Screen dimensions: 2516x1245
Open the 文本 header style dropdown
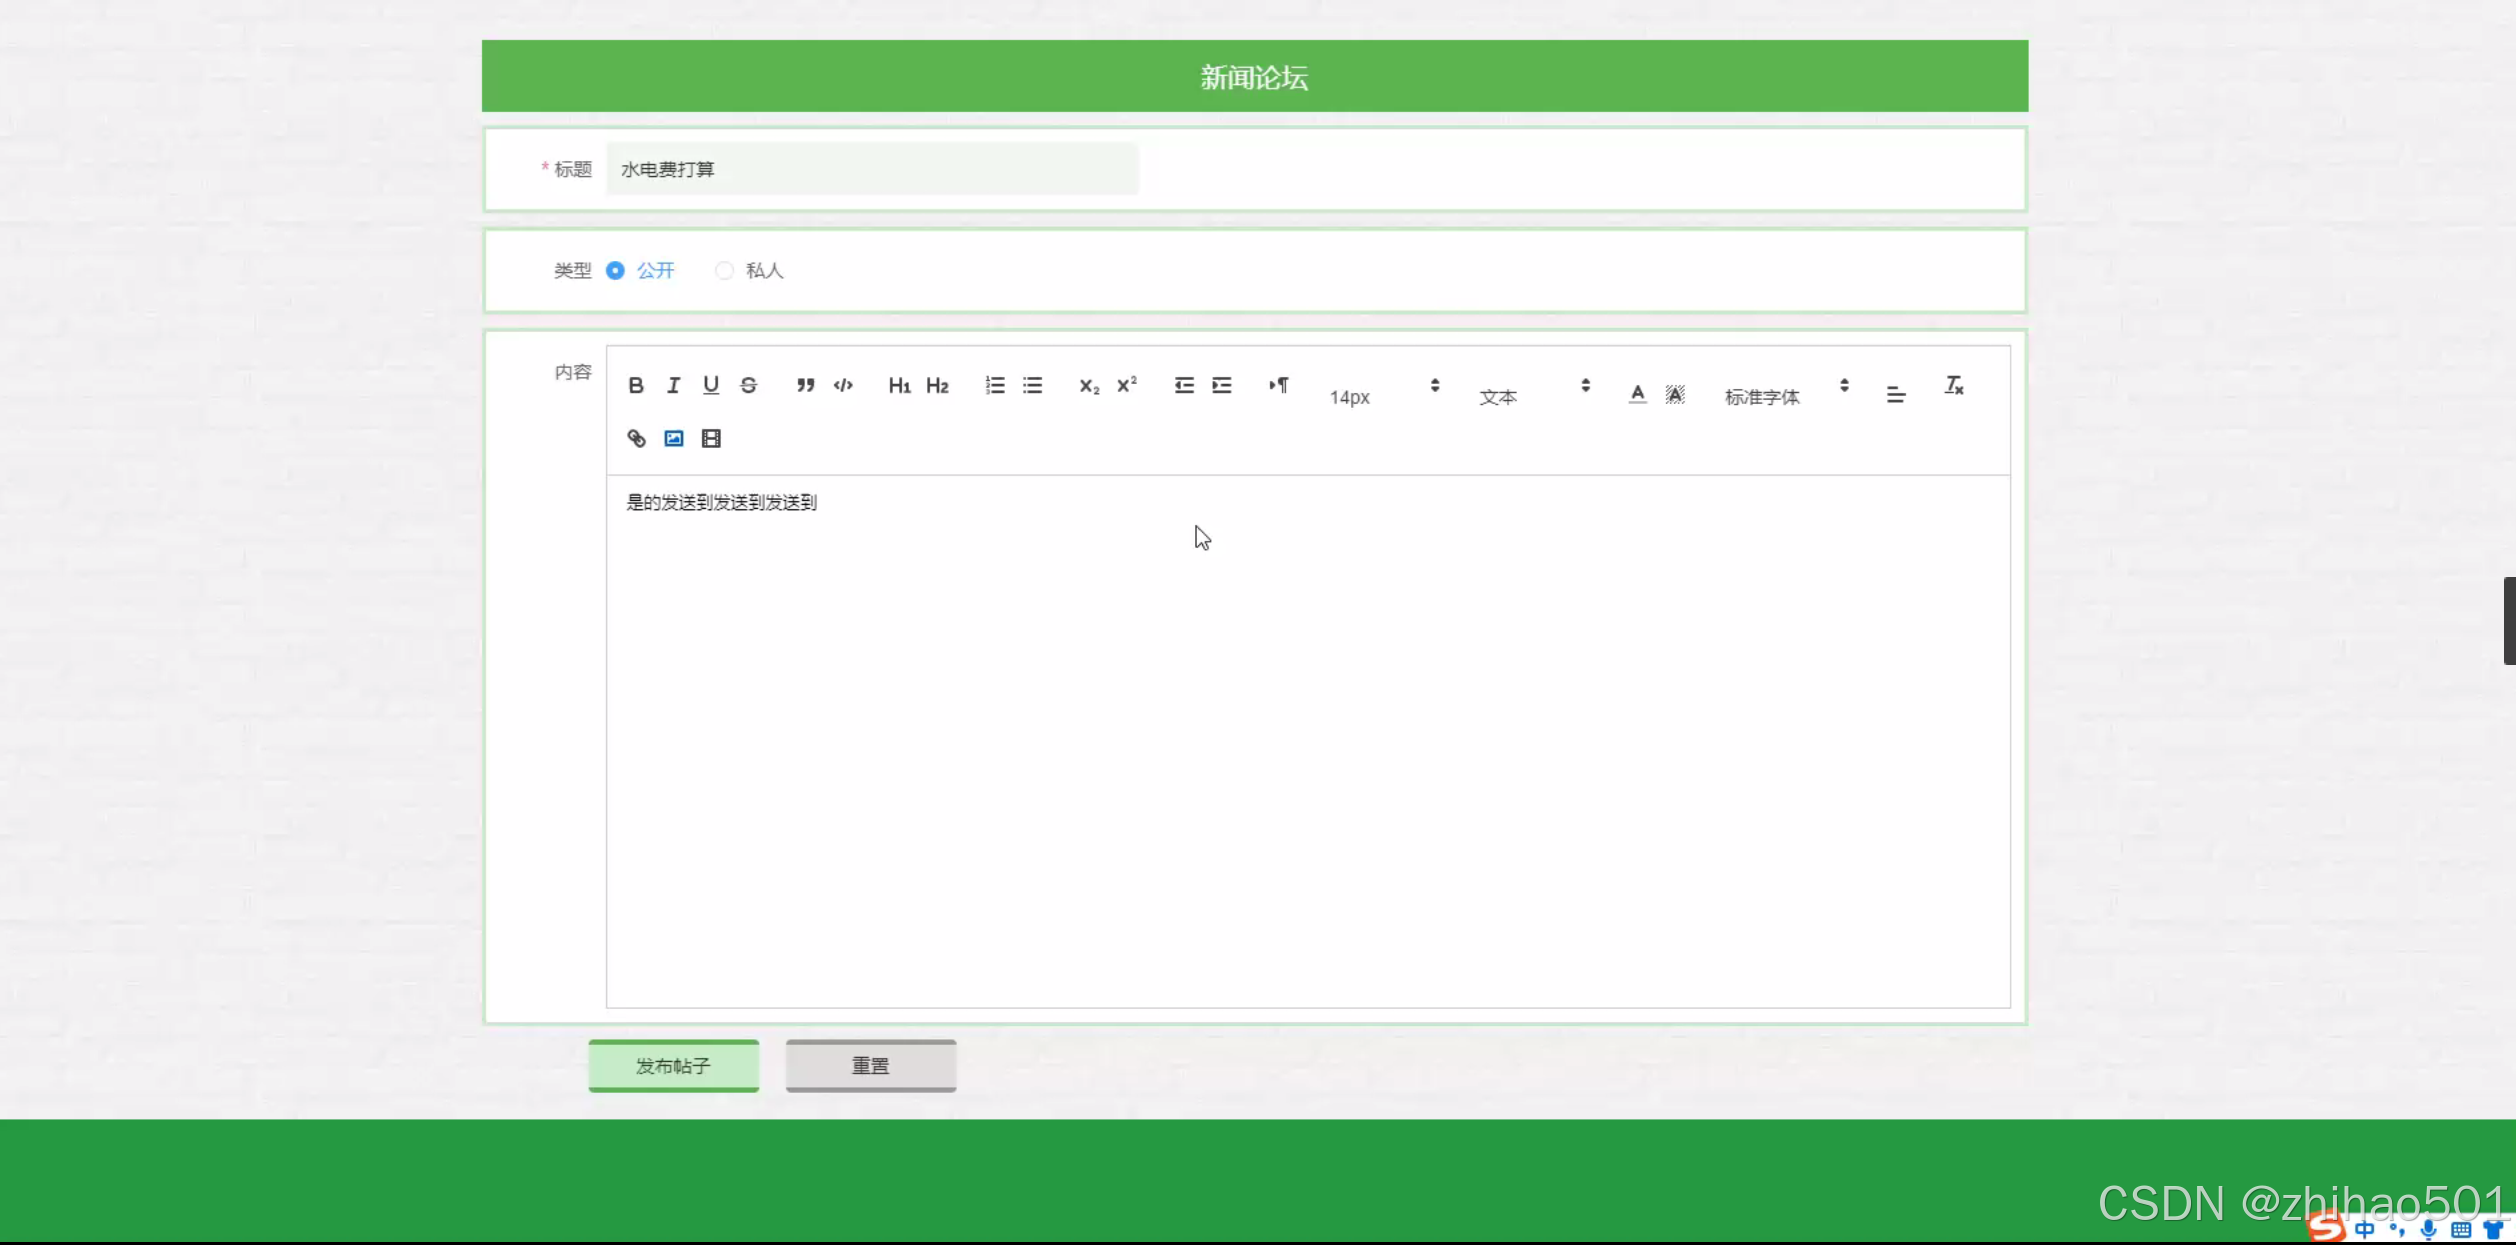1533,395
